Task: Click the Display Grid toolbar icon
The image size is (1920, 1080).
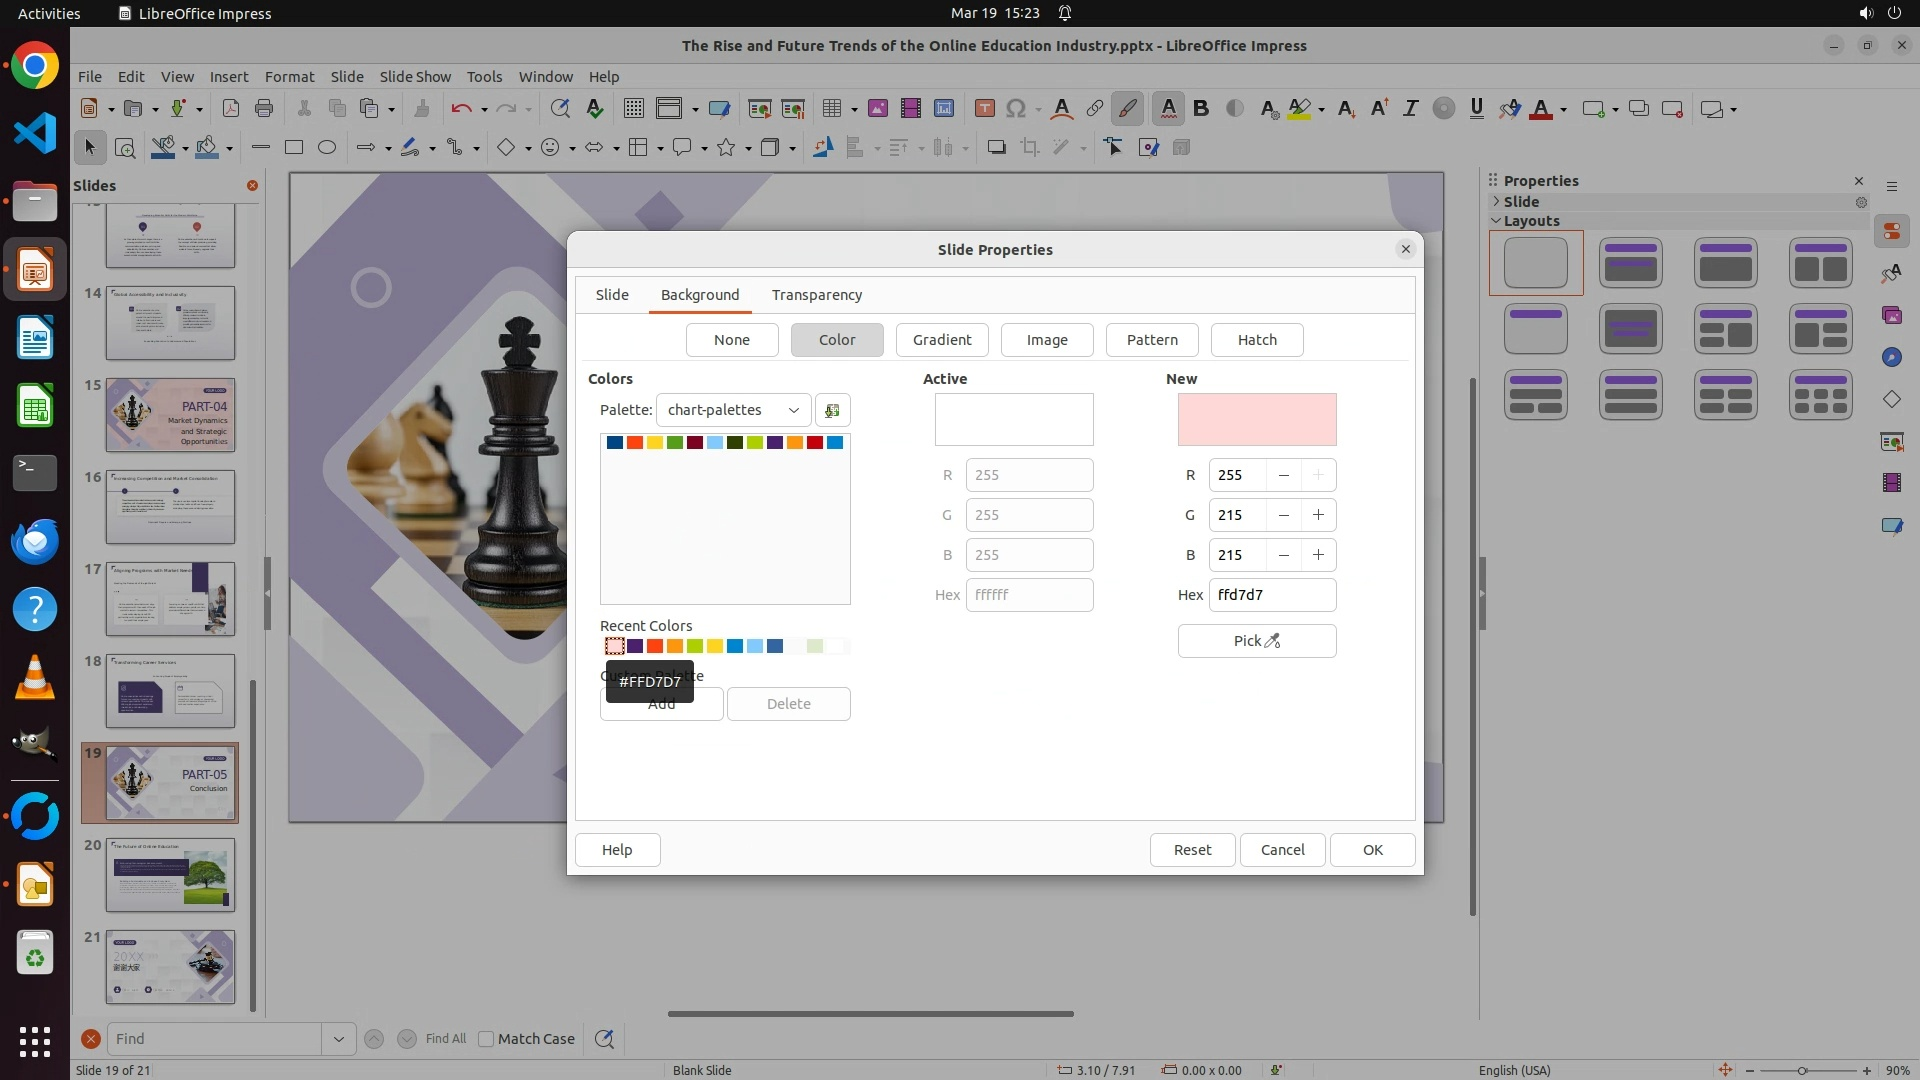Action: (x=633, y=109)
